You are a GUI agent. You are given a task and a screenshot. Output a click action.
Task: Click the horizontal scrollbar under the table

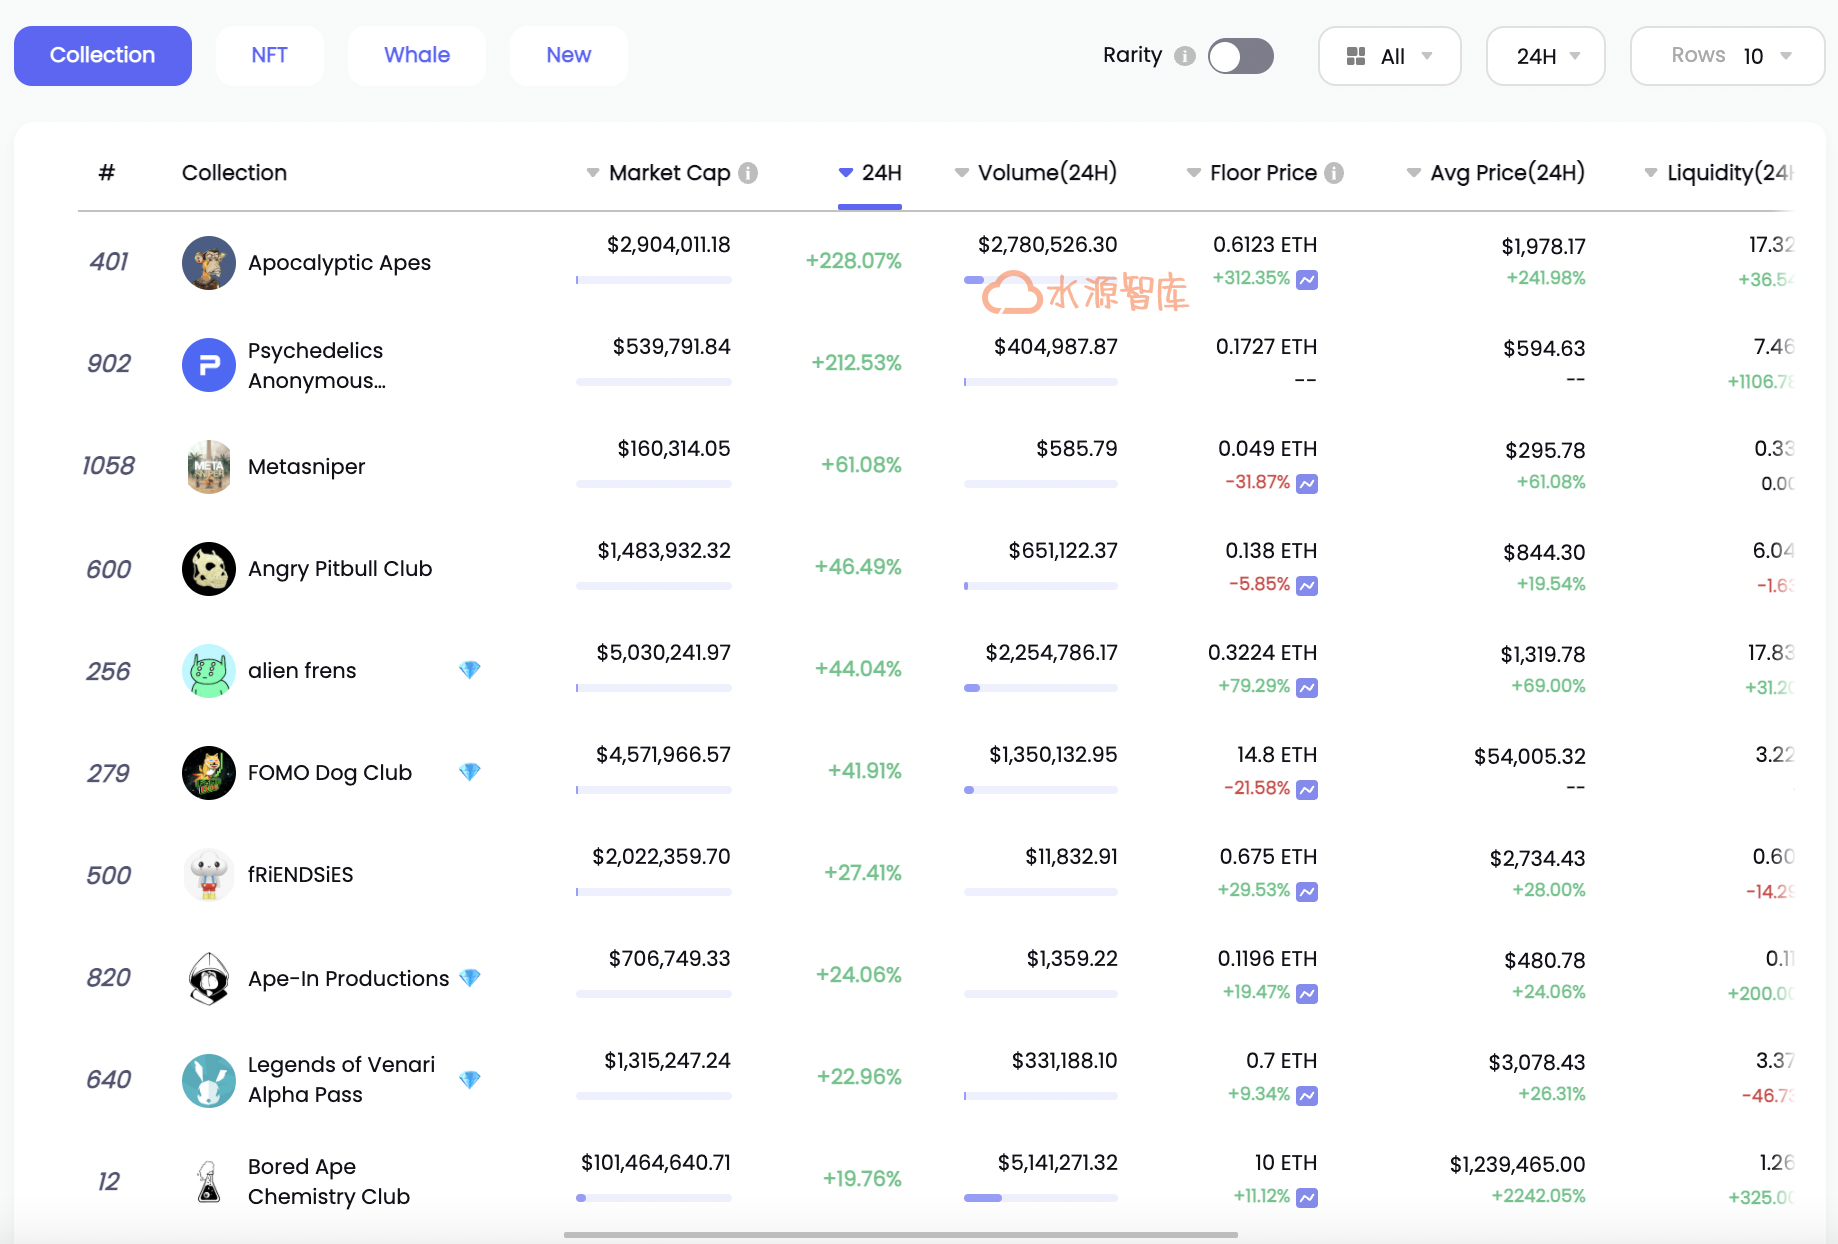point(901,1235)
